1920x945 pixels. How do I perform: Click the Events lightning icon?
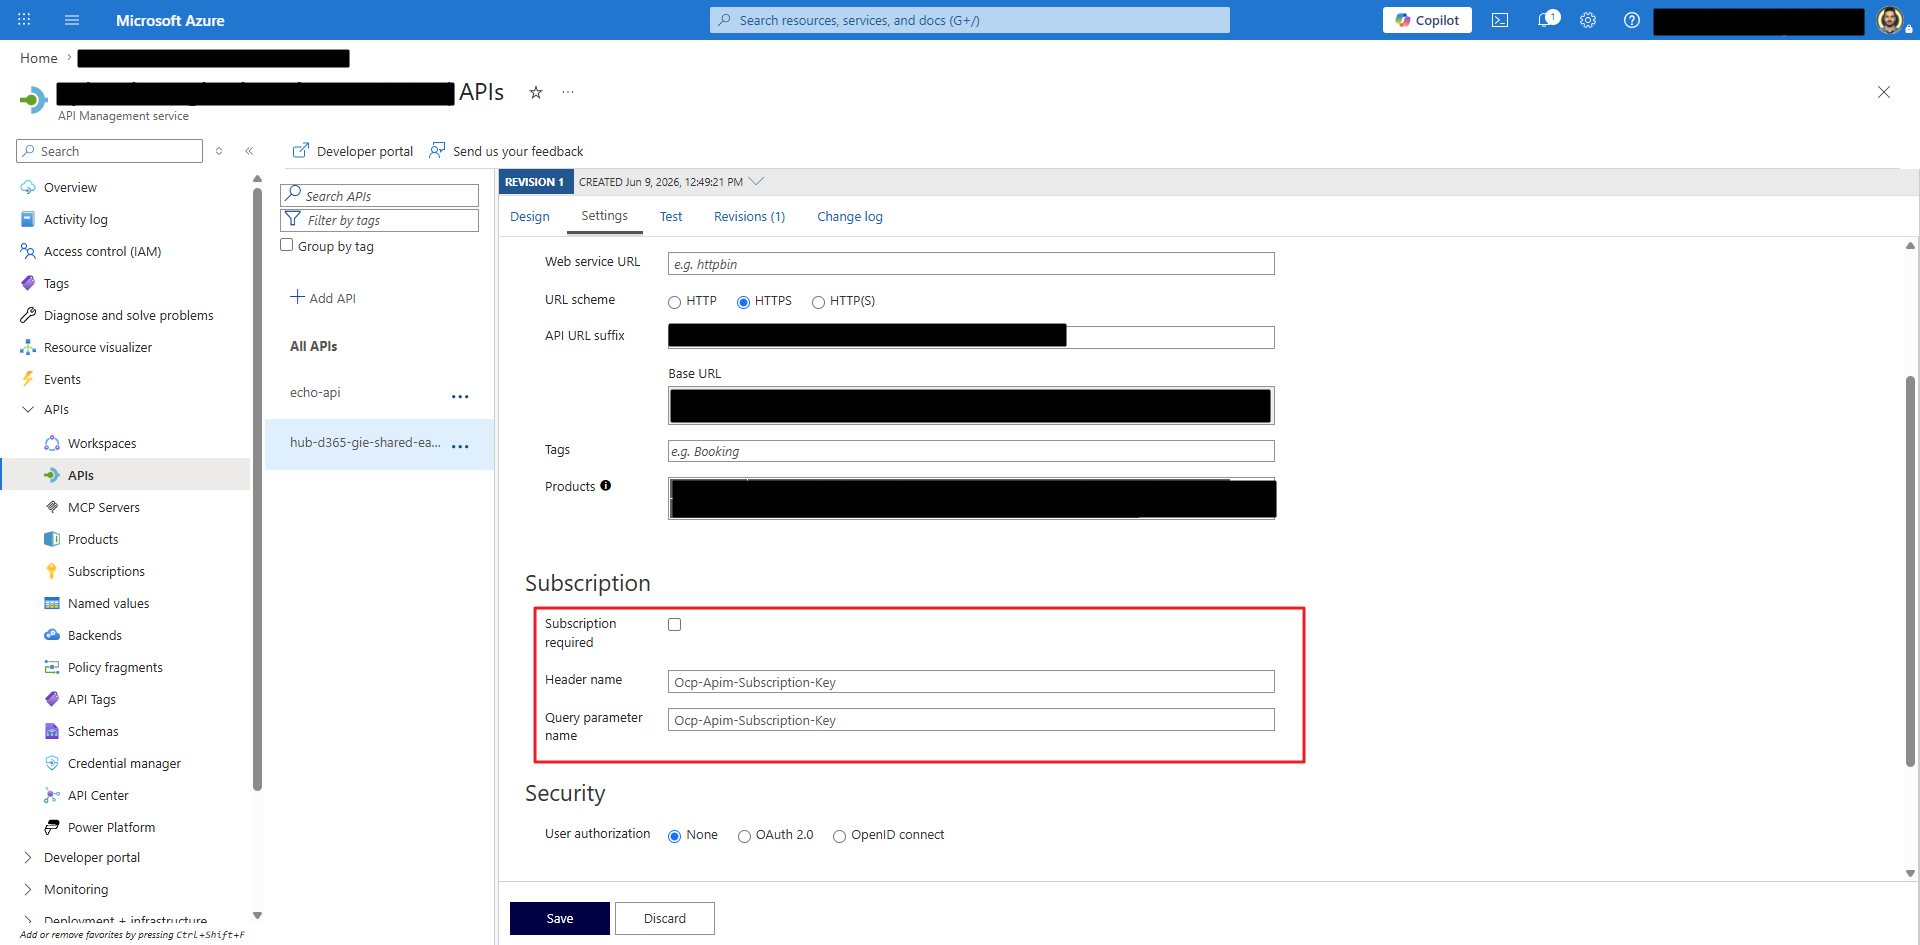point(28,379)
